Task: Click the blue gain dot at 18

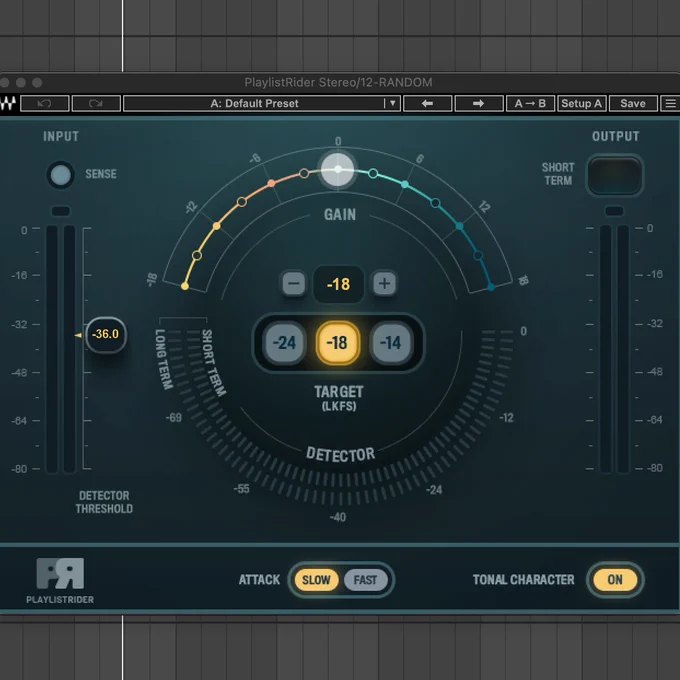Action: (x=491, y=287)
